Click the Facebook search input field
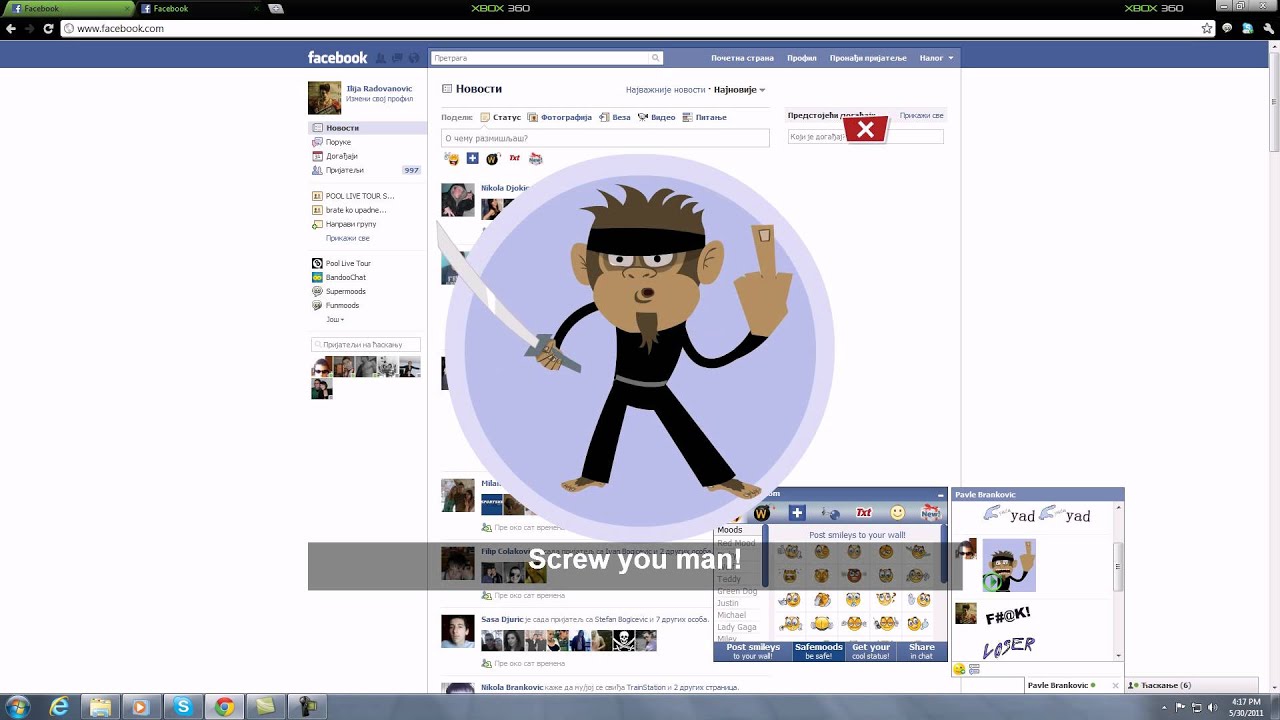The height and width of the screenshot is (720, 1280). (x=540, y=58)
